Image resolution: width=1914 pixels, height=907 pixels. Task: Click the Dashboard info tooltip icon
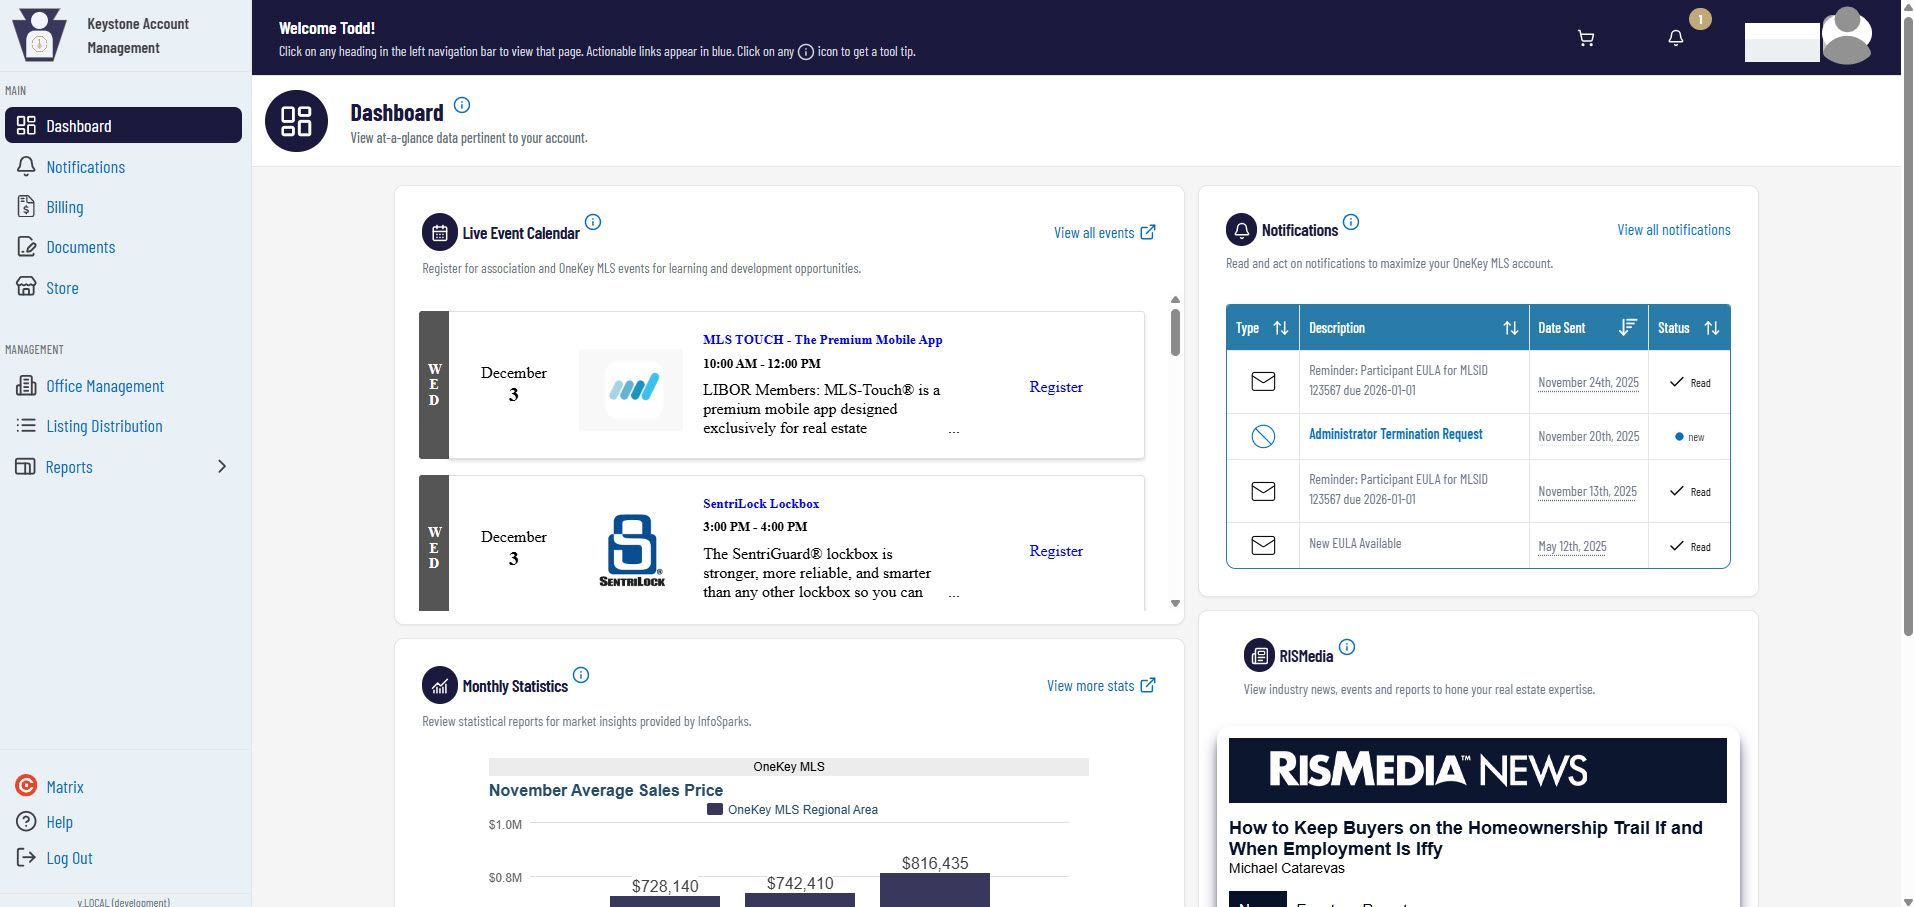coord(462,105)
